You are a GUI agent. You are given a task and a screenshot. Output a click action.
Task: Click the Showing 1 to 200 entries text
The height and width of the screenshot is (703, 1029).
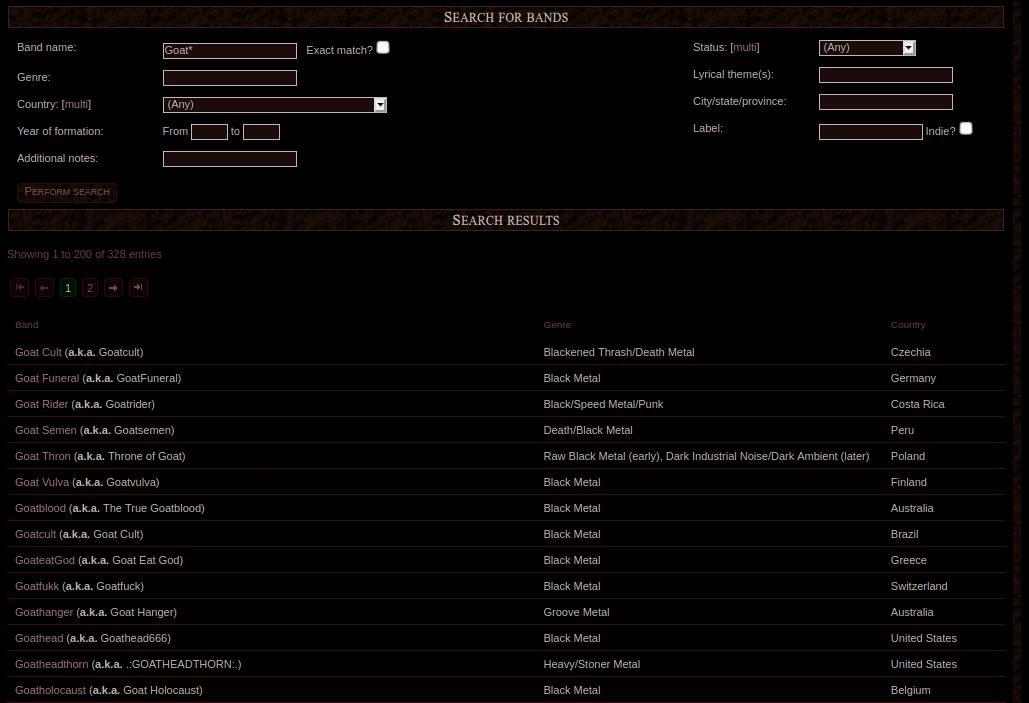(x=84, y=255)
